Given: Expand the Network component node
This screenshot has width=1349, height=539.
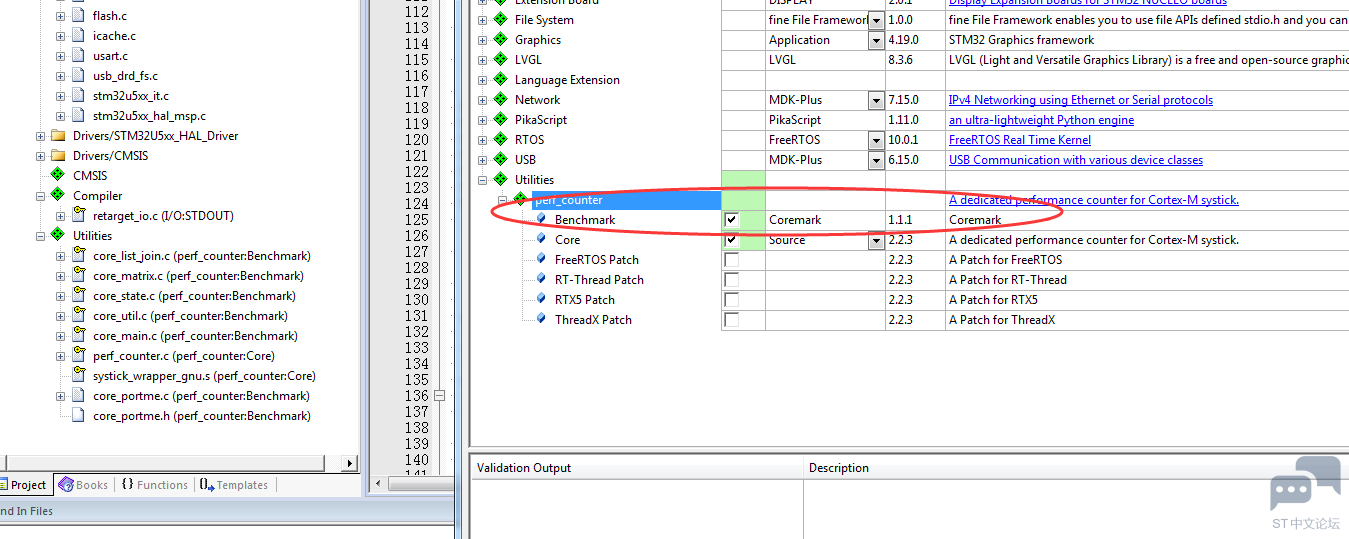Looking at the screenshot, I should pyautogui.click(x=482, y=100).
